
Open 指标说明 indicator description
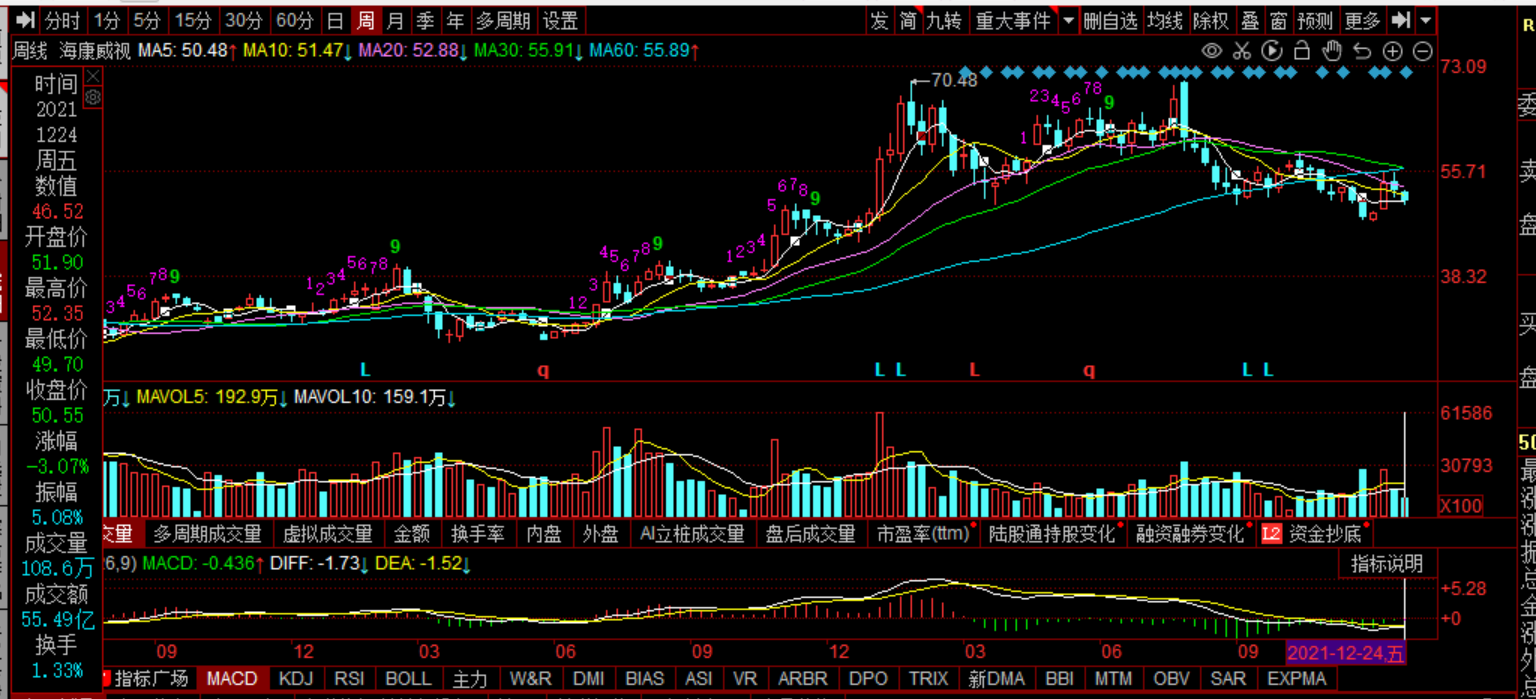pos(1387,563)
